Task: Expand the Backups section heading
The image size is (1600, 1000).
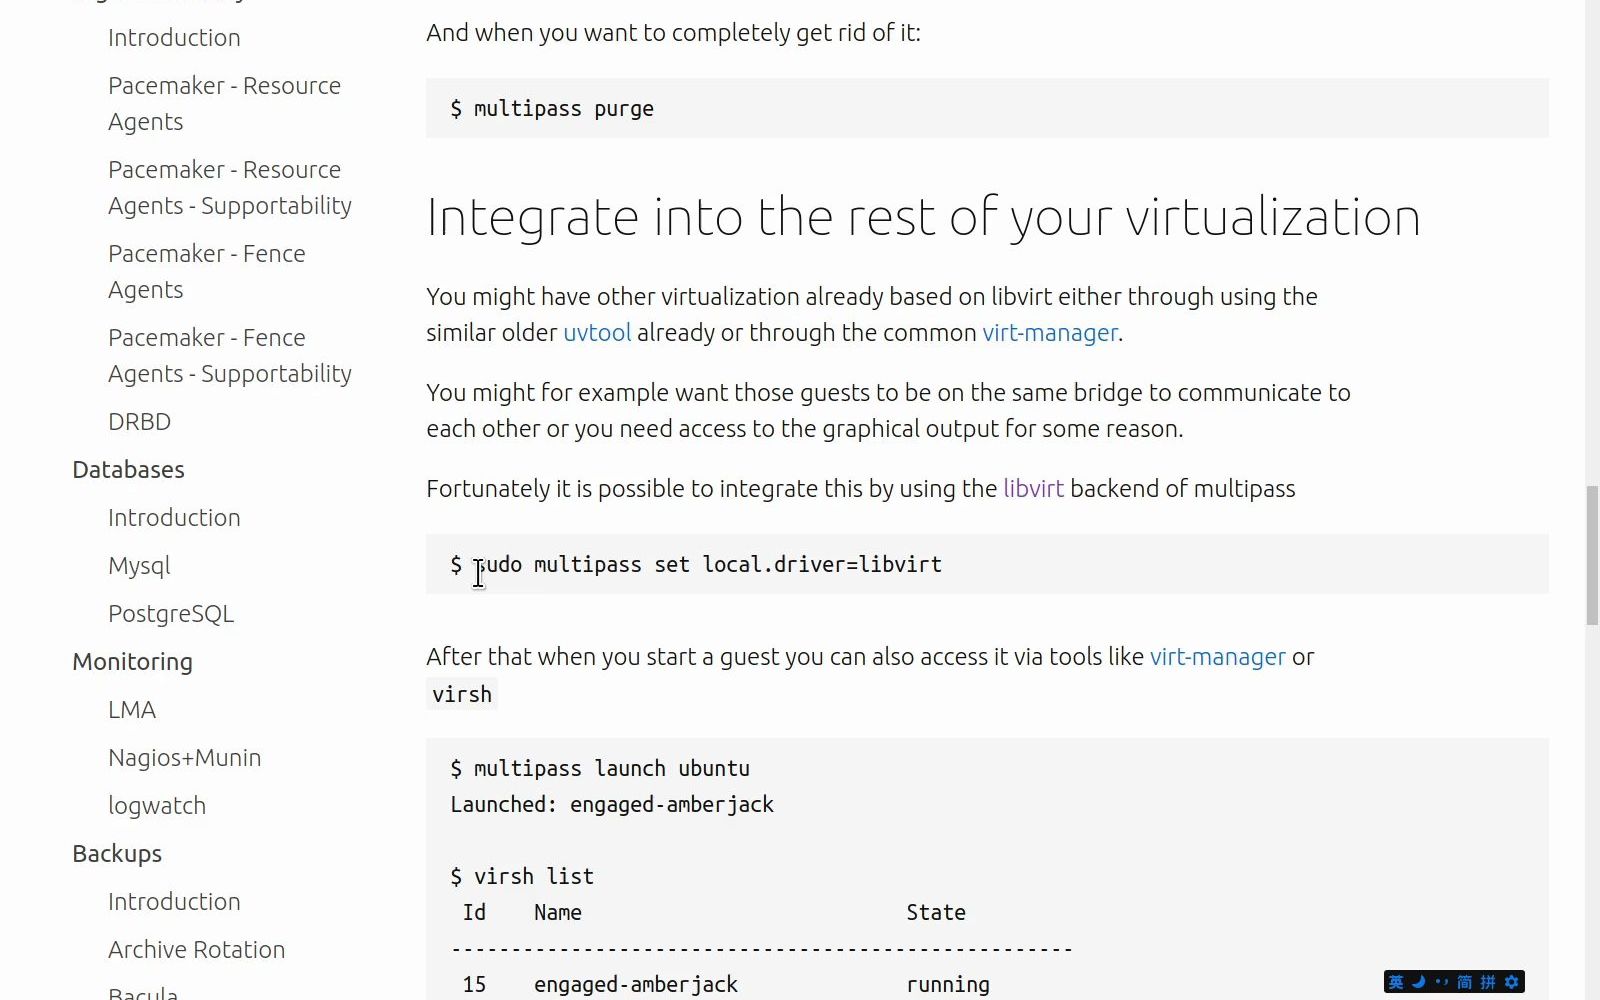Action: pyautogui.click(x=117, y=854)
